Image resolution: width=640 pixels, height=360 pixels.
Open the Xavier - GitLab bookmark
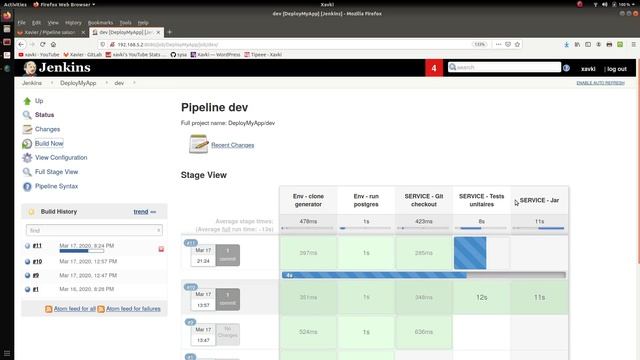(x=83, y=55)
